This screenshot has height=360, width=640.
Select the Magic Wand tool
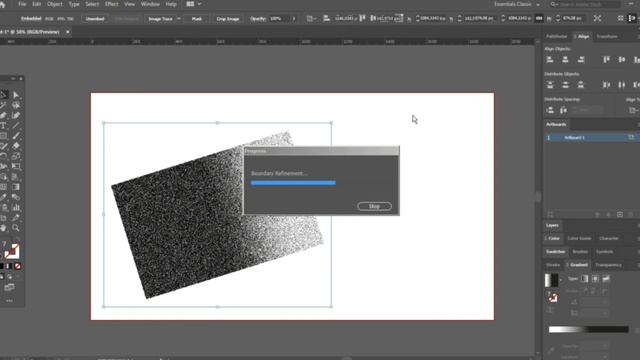click(x=4, y=105)
